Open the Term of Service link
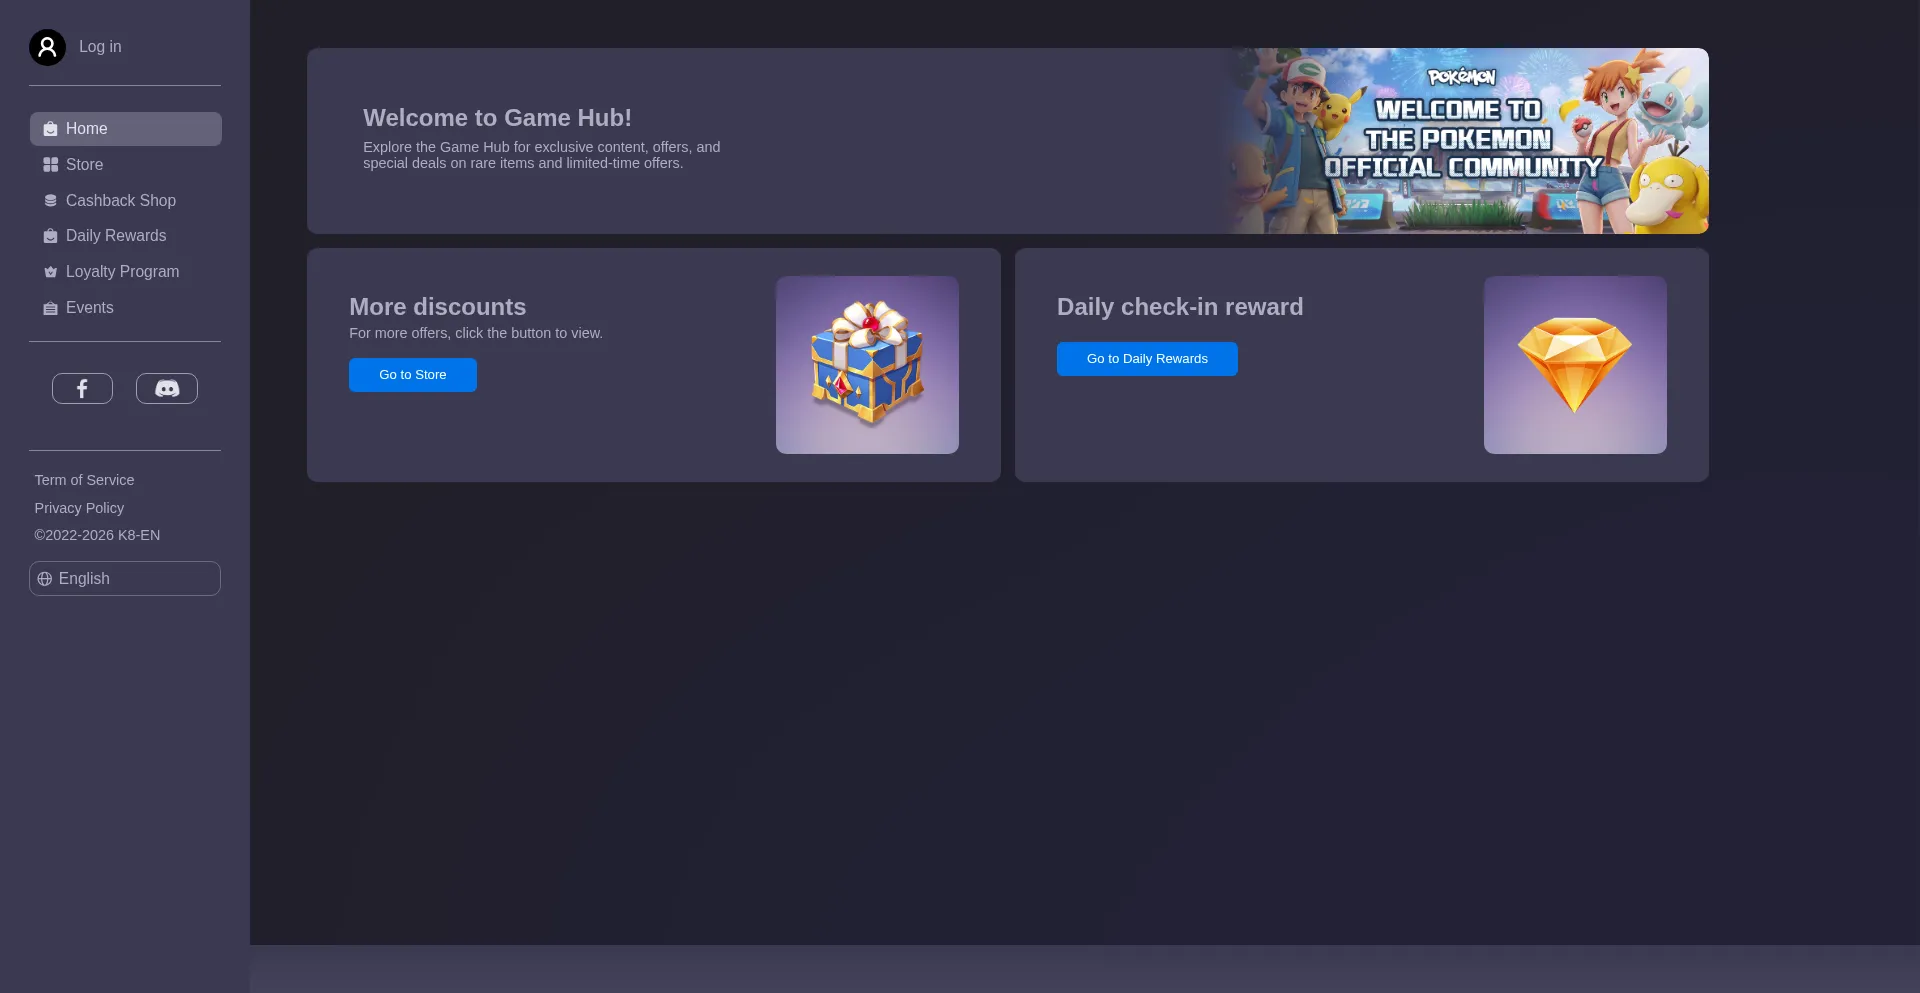Image resolution: width=1920 pixels, height=993 pixels. pos(84,480)
